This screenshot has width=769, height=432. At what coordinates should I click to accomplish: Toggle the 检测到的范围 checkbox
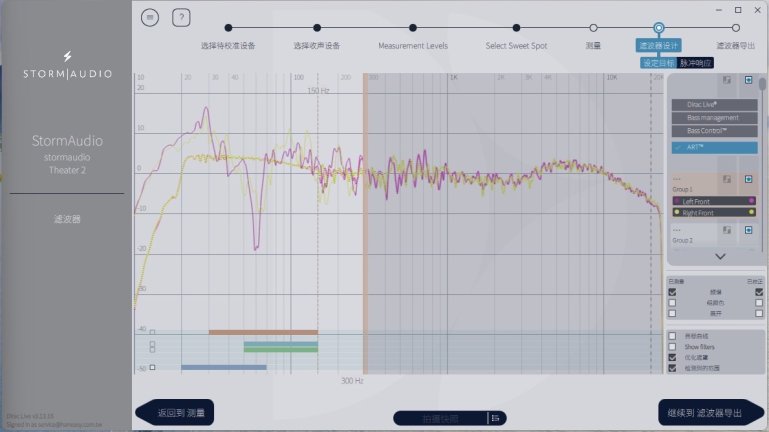672,368
